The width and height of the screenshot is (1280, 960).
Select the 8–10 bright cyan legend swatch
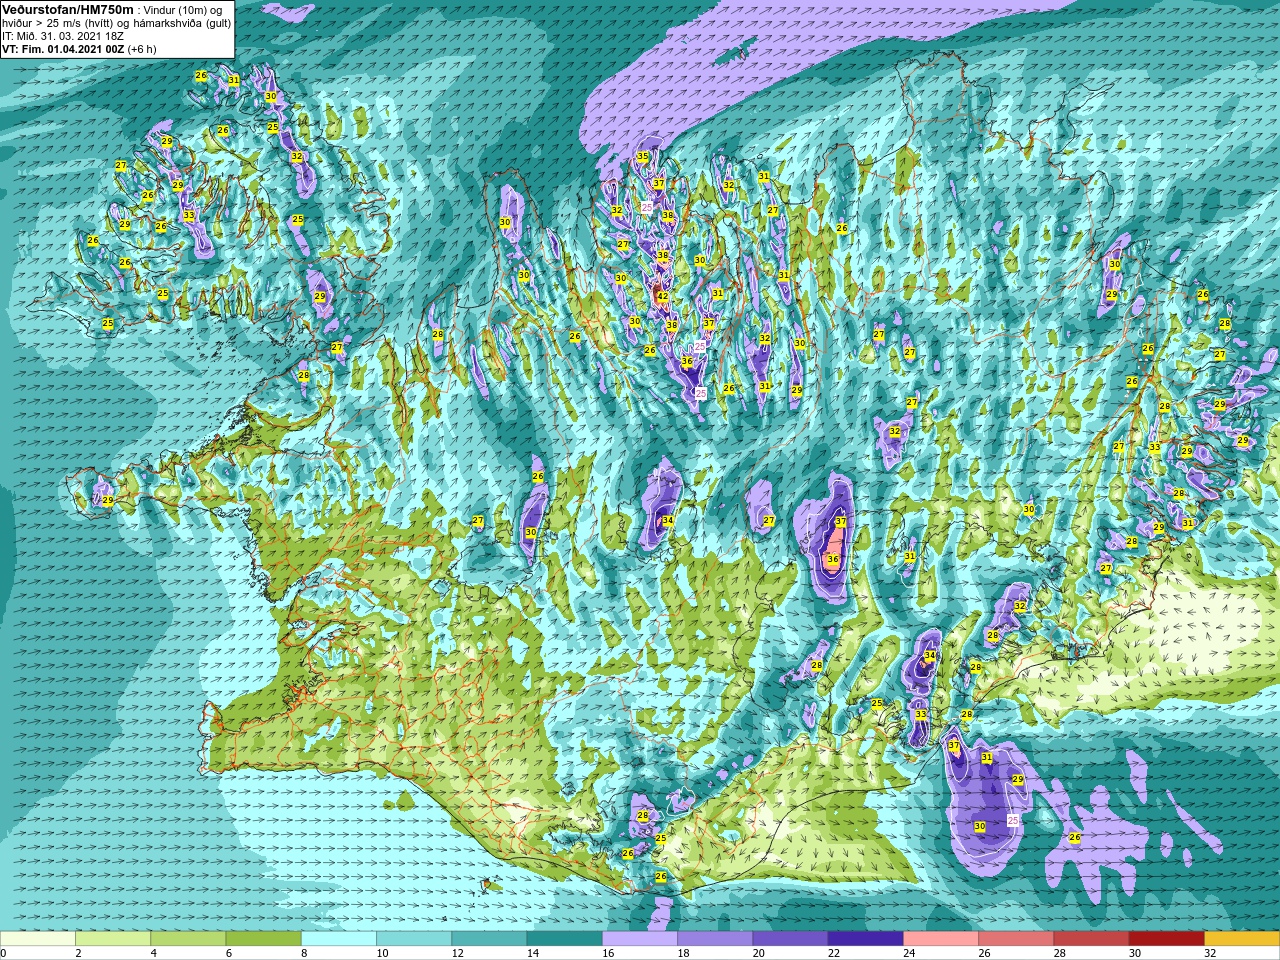coord(339,939)
